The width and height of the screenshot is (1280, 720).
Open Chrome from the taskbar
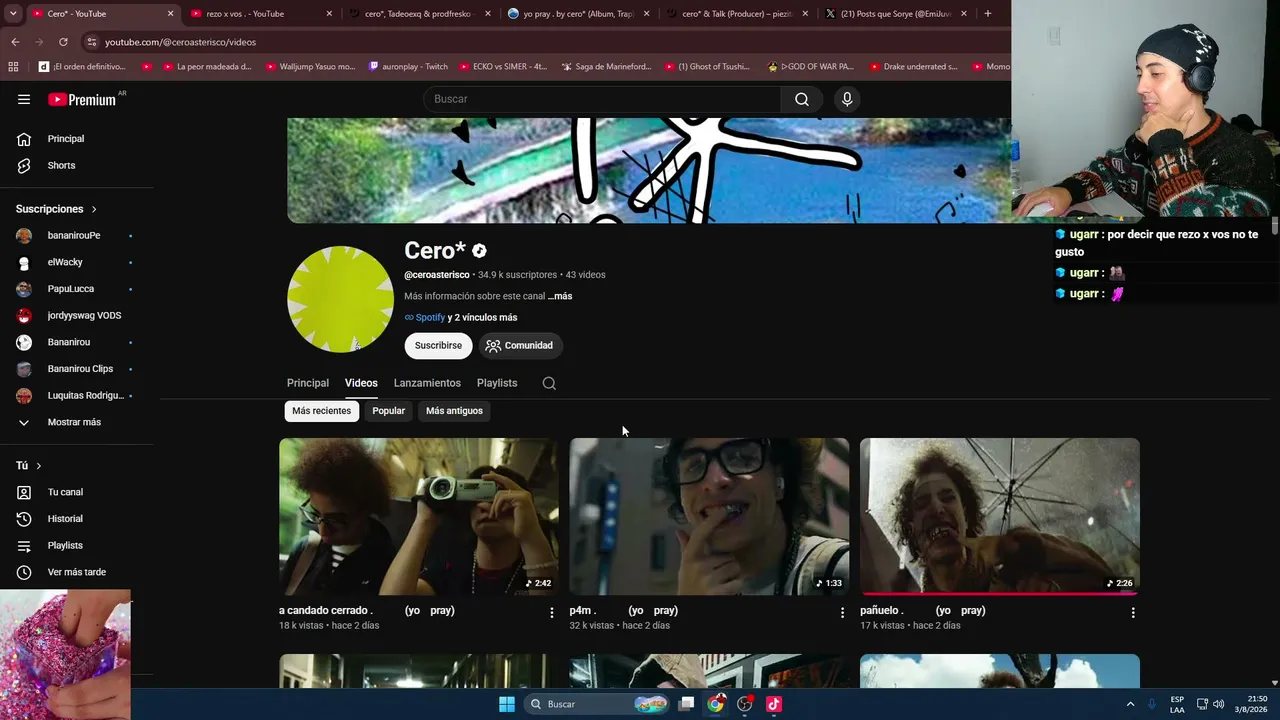[715, 704]
